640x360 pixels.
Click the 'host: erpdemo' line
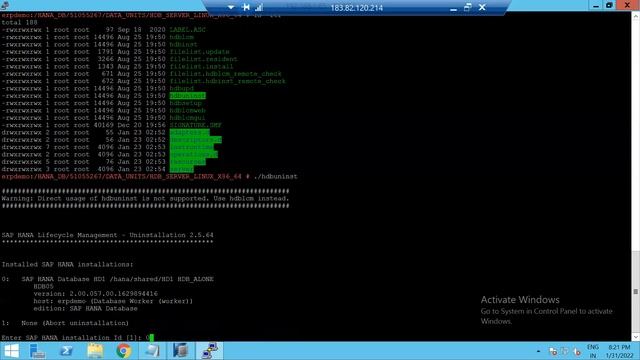[x=113, y=301]
